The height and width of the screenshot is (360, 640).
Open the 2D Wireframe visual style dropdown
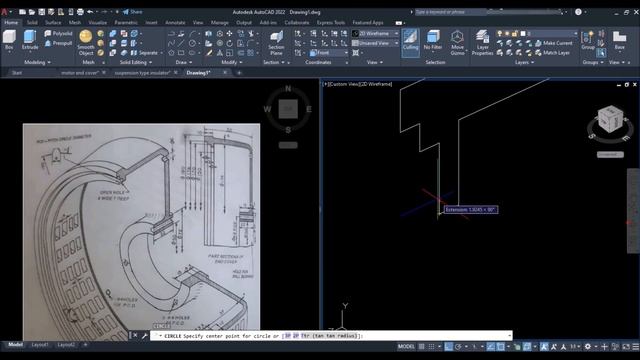coord(375,33)
